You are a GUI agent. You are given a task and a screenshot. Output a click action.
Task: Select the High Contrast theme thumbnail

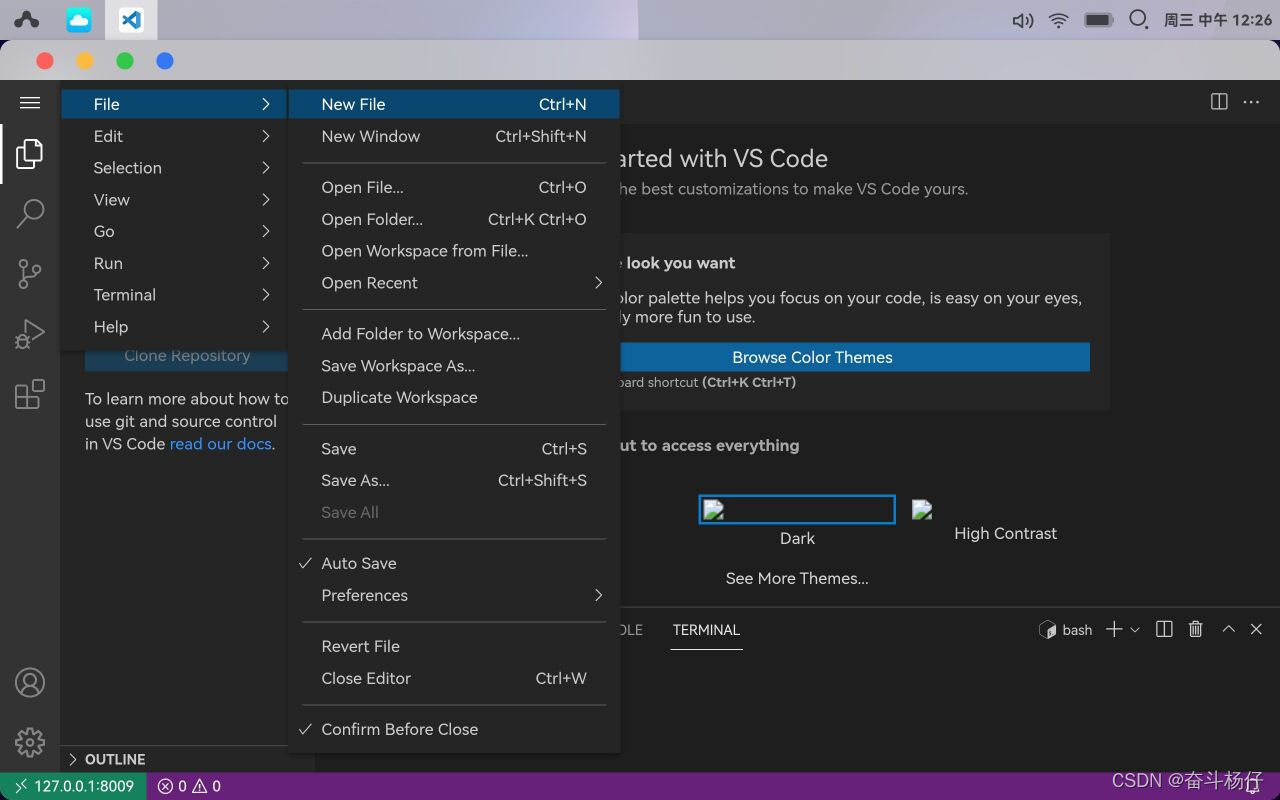(x=922, y=510)
